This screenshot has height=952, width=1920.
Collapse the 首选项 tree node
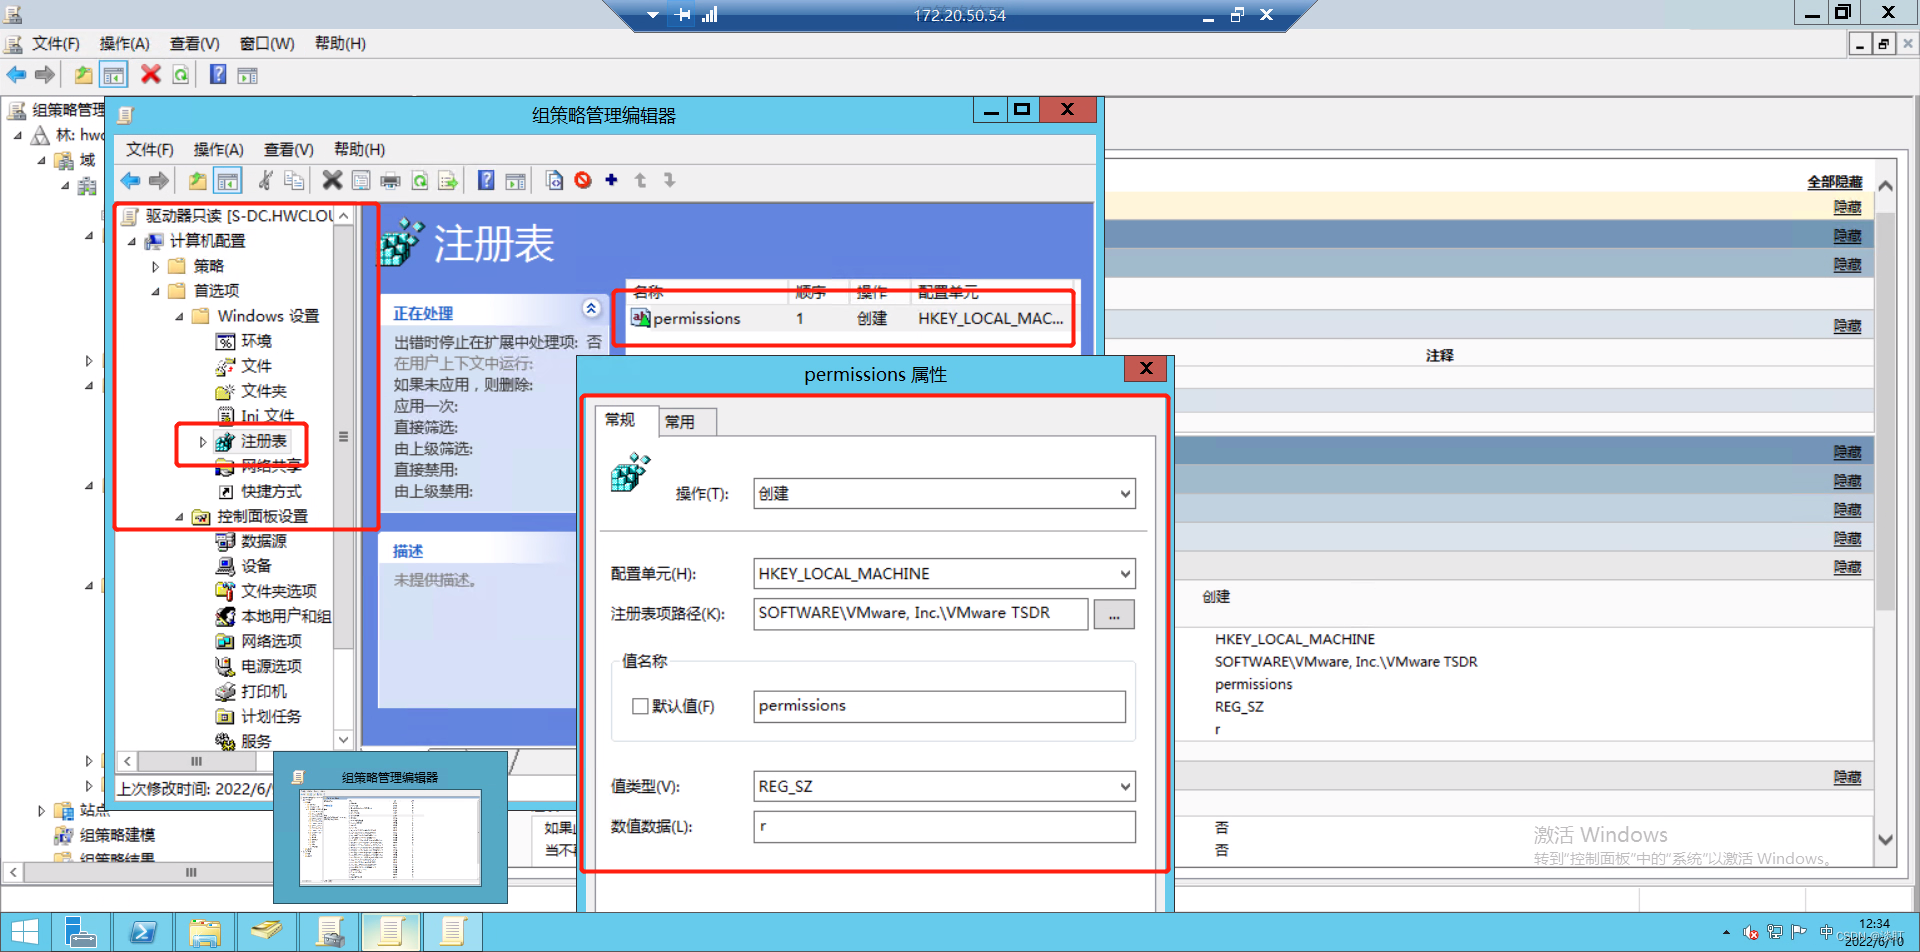click(155, 291)
